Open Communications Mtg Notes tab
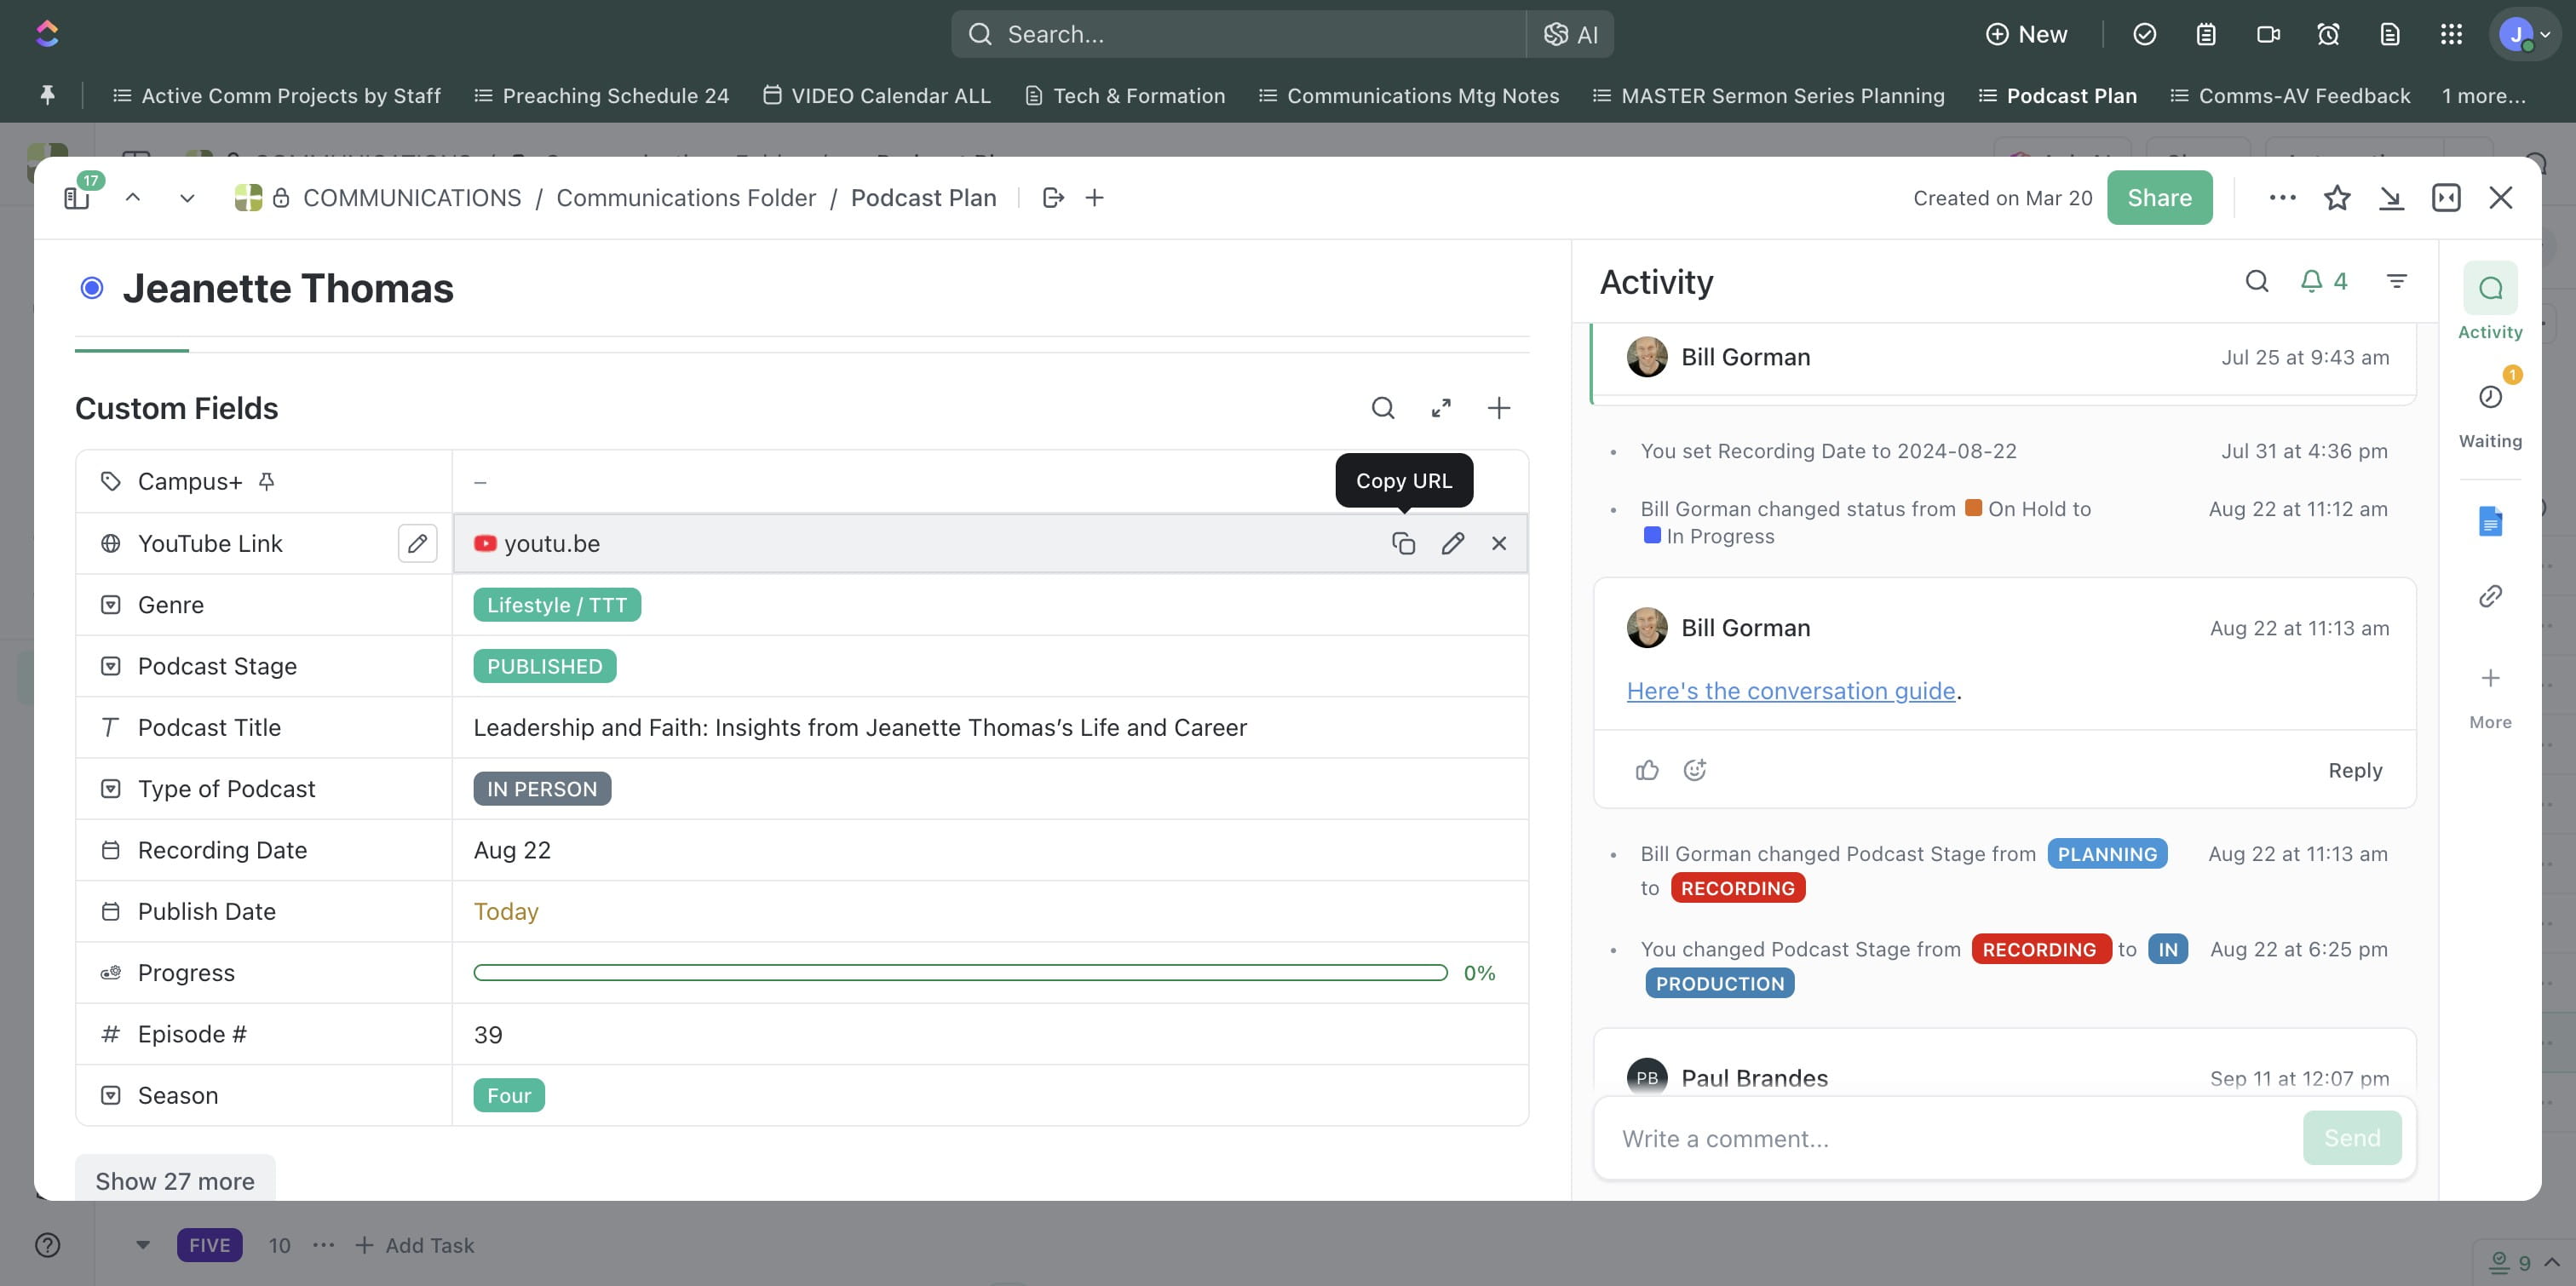2576x1286 pixels. tap(1408, 95)
